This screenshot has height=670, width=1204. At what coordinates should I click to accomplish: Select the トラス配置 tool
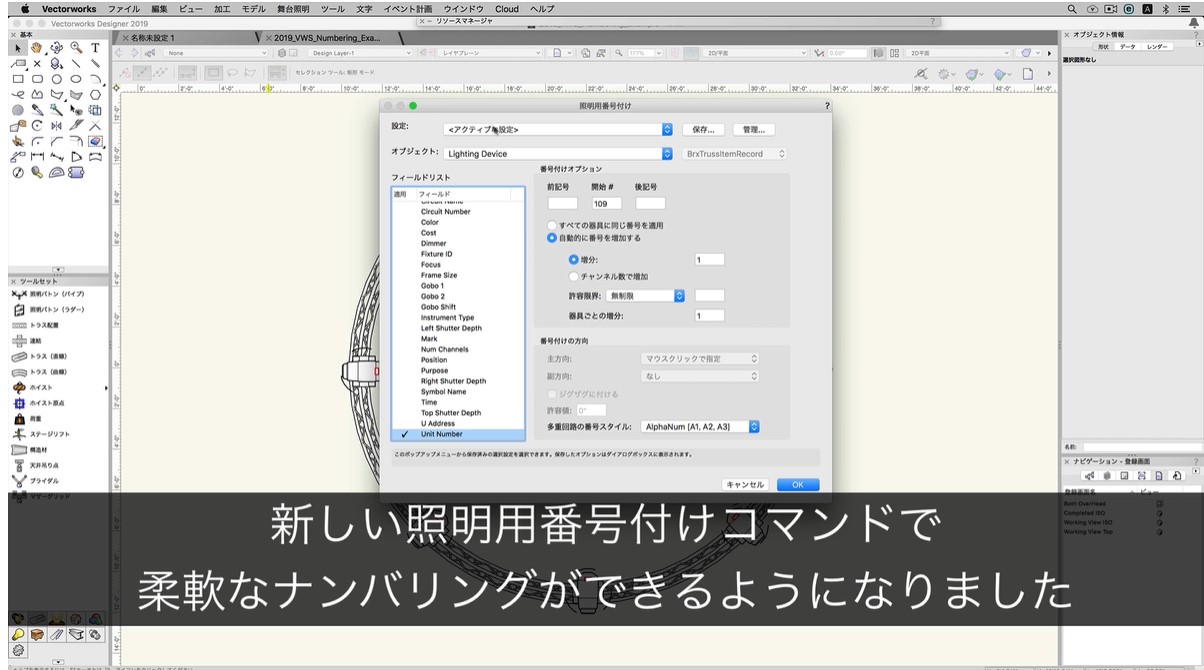(x=34, y=325)
